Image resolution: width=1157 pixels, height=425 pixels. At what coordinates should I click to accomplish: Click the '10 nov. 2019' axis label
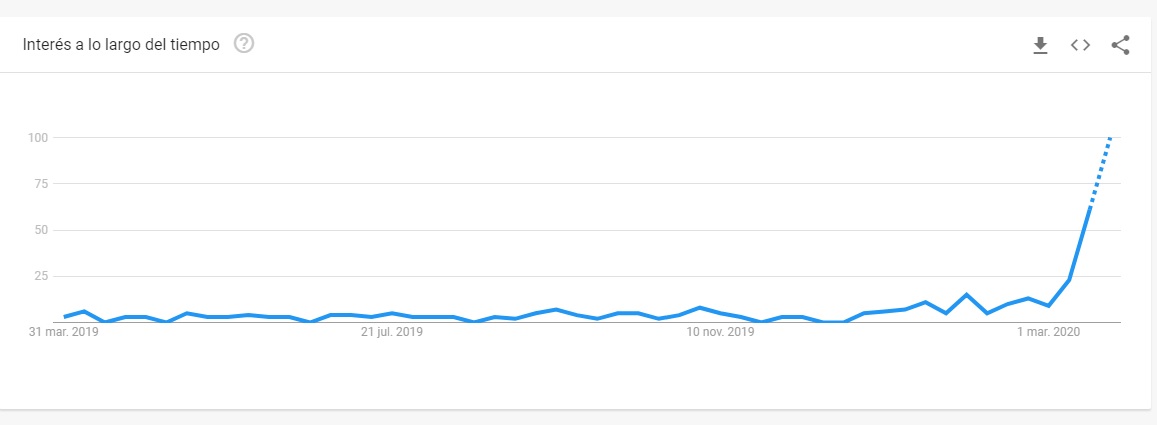pyautogui.click(x=720, y=334)
